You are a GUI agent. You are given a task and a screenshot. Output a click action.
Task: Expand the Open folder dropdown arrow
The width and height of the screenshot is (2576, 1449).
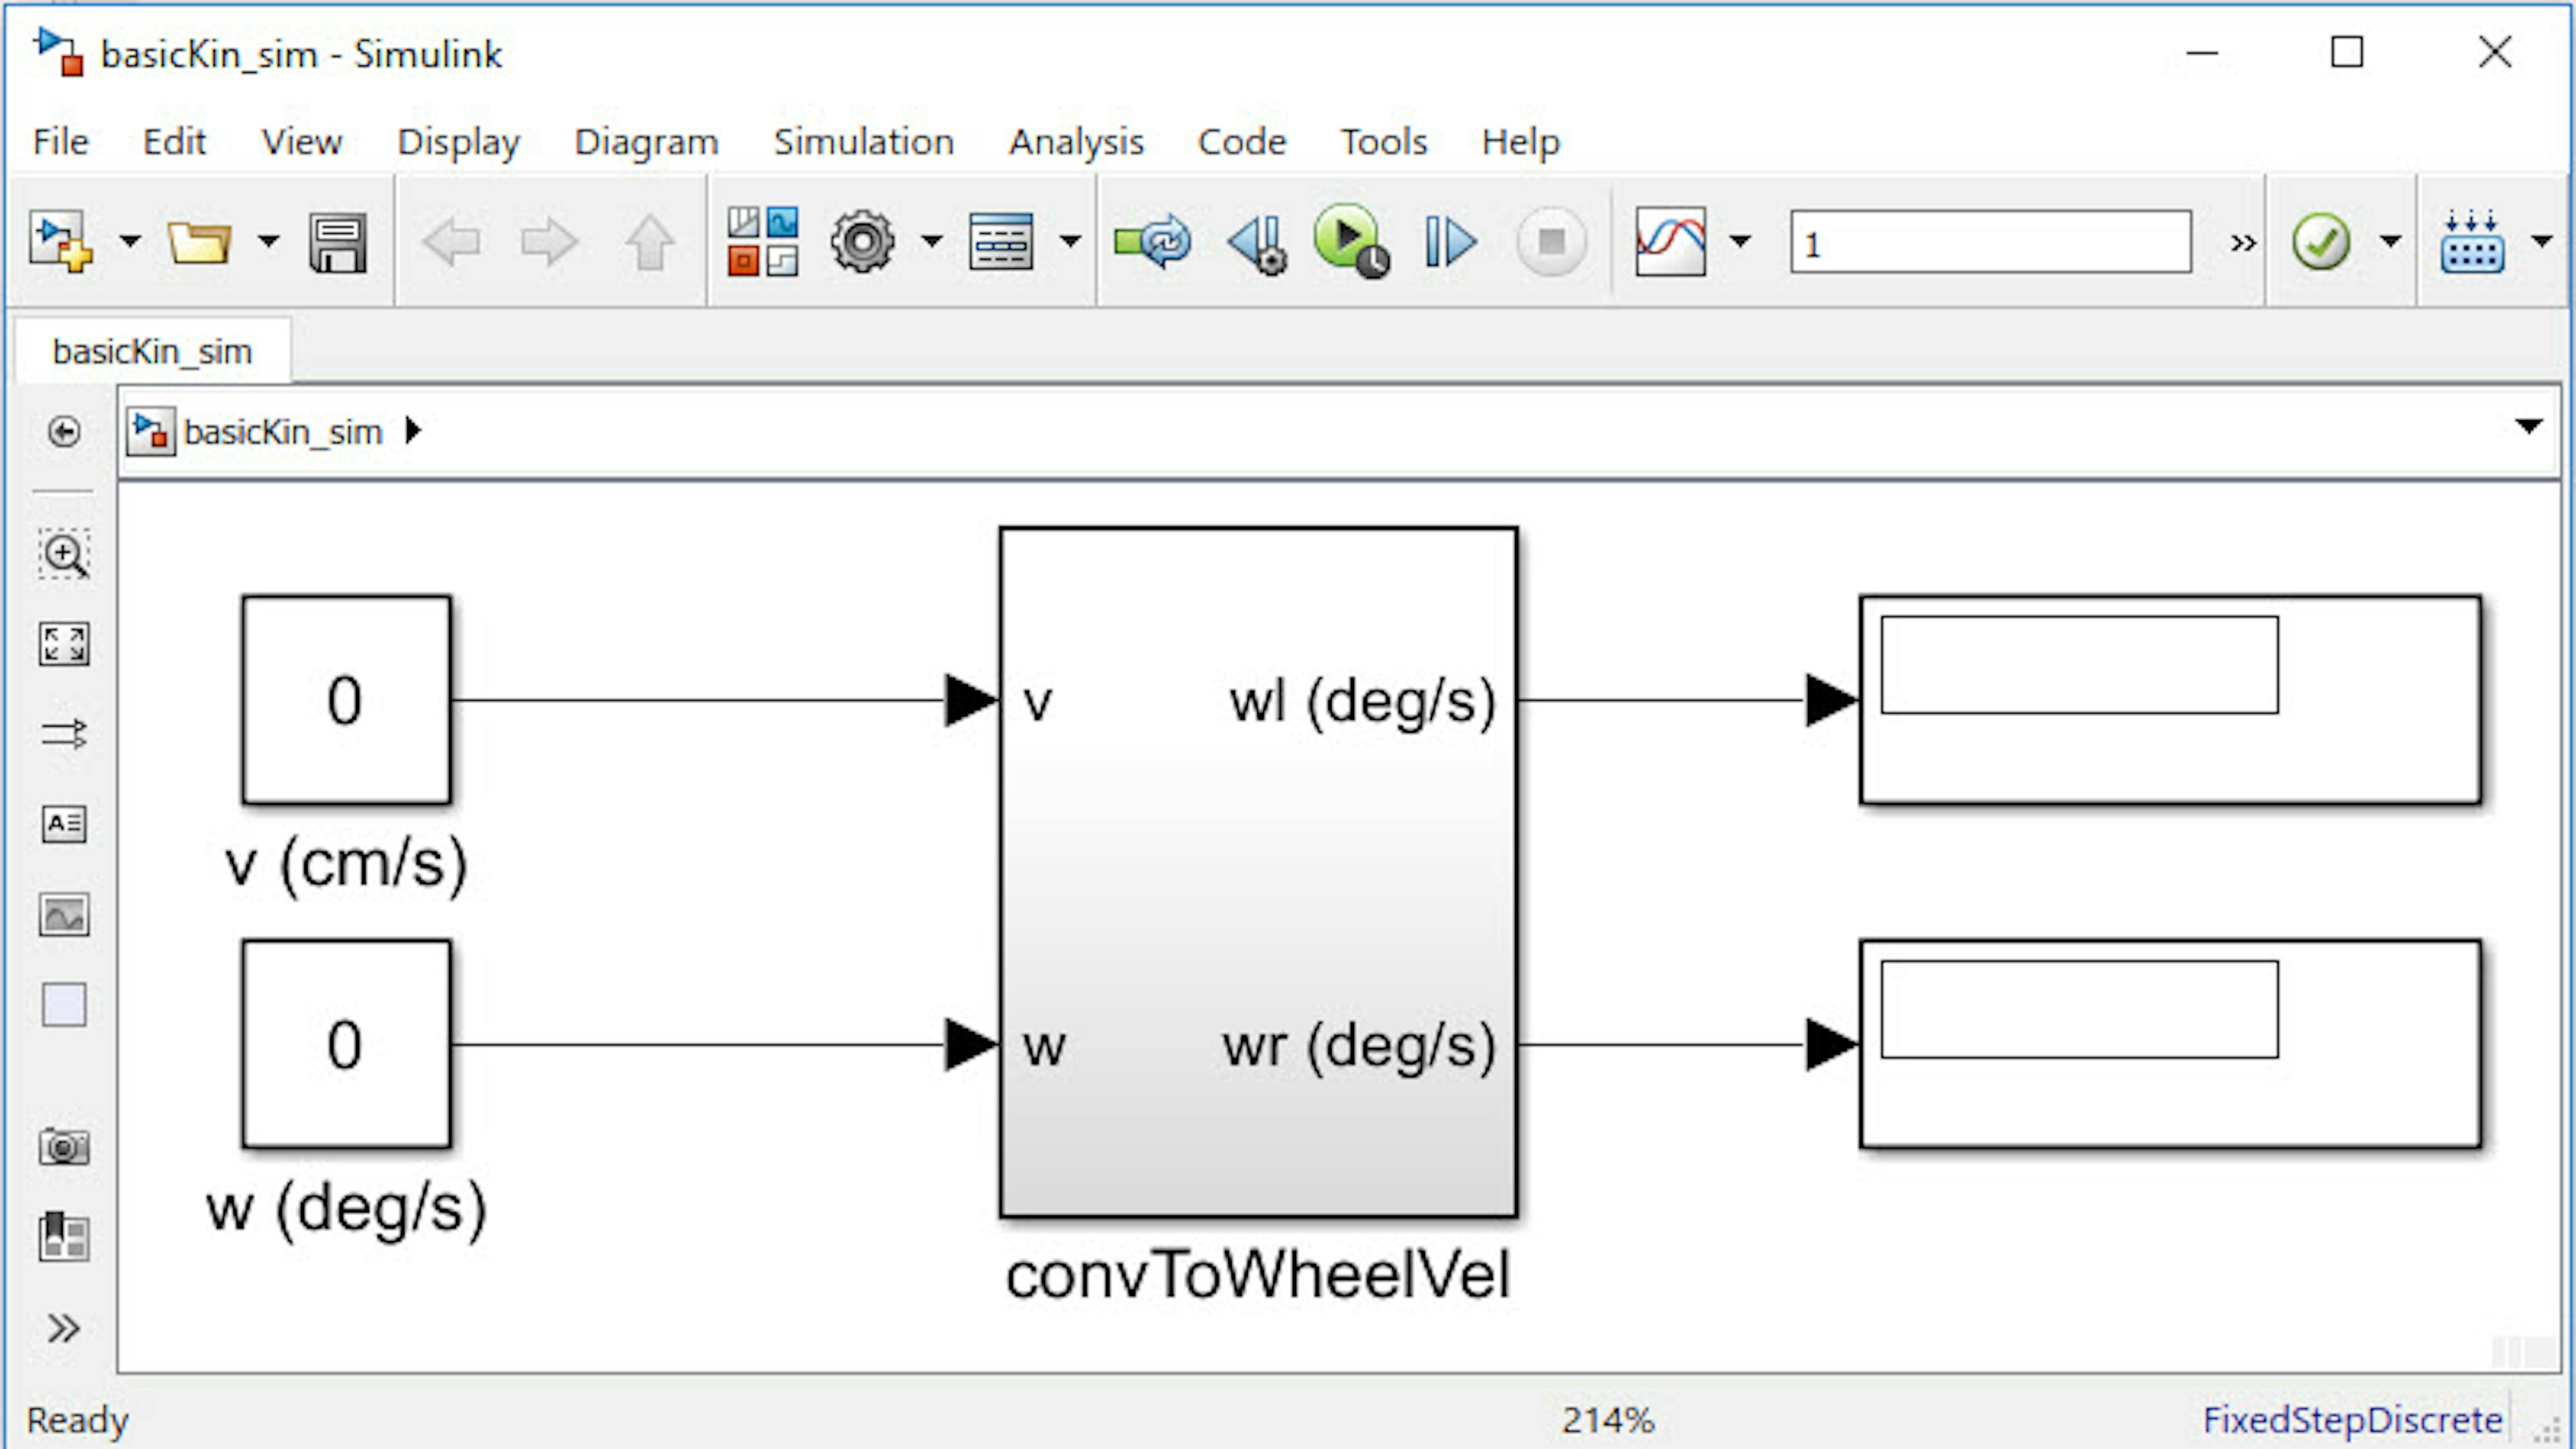click(268, 241)
